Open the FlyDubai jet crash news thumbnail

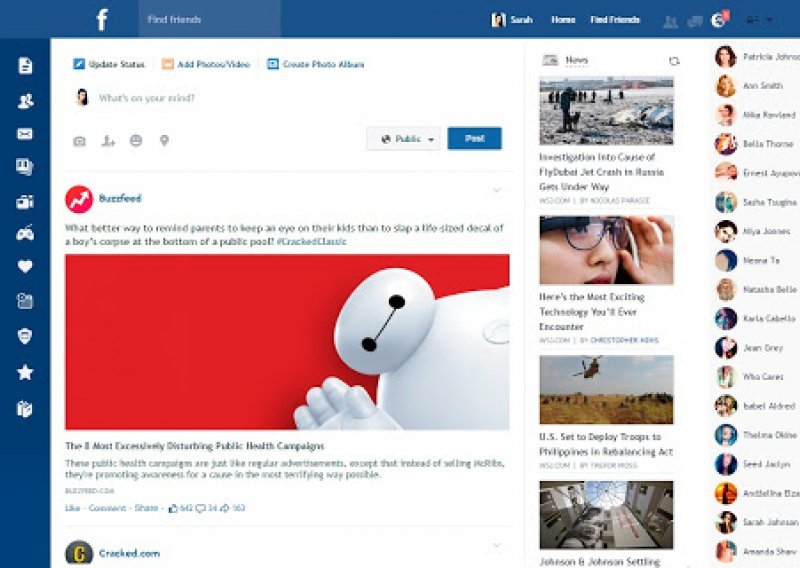pyautogui.click(x=606, y=111)
